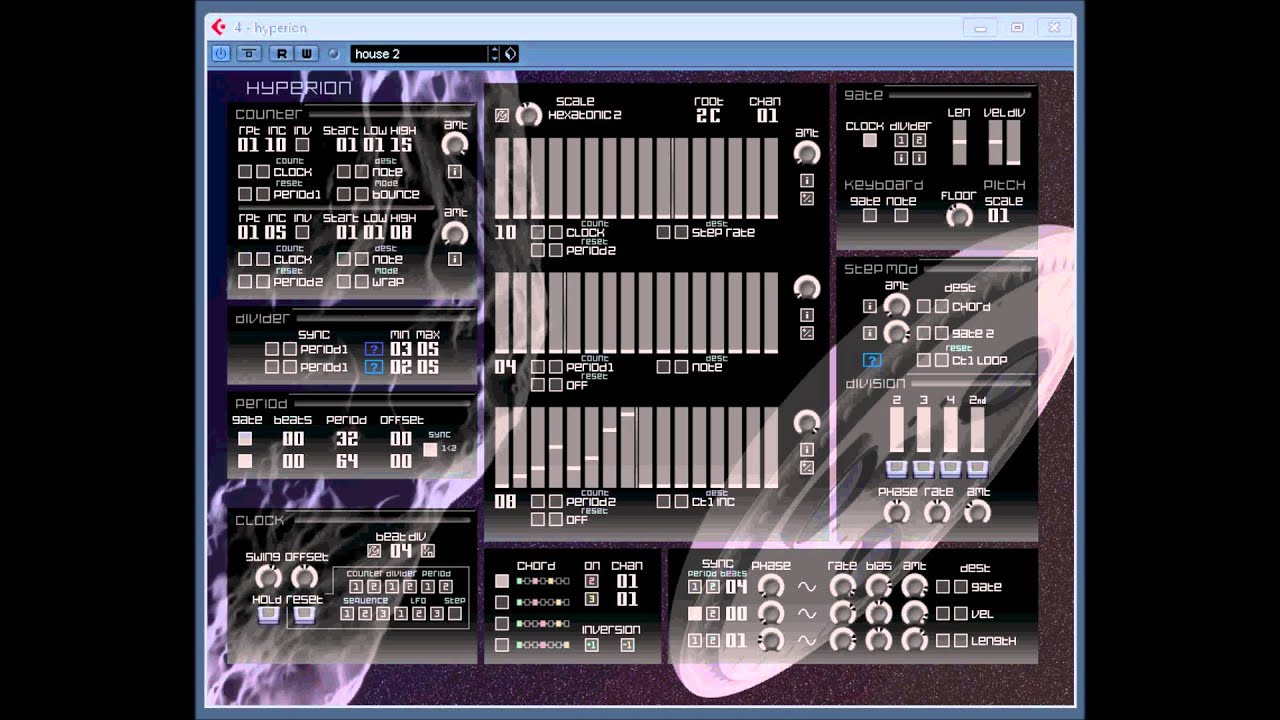The height and width of the screenshot is (720, 1280).
Task: Click the gate divider 2 button
Action: tap(919, 141)
